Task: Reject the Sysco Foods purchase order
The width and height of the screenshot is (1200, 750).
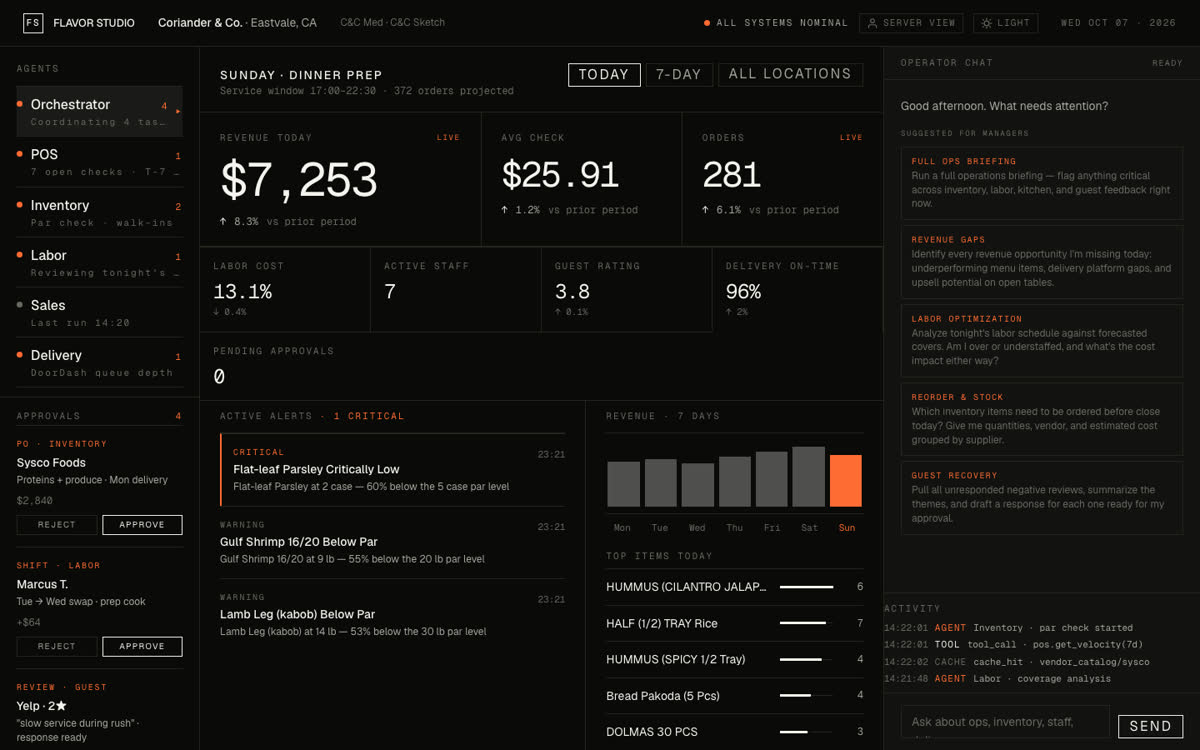Action: click(57, 525)
